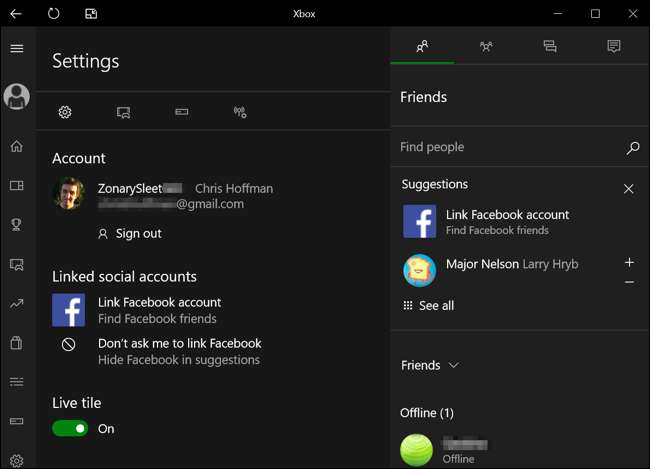
Task: Switch to Parties tab icon
Action: pos(486,46)
